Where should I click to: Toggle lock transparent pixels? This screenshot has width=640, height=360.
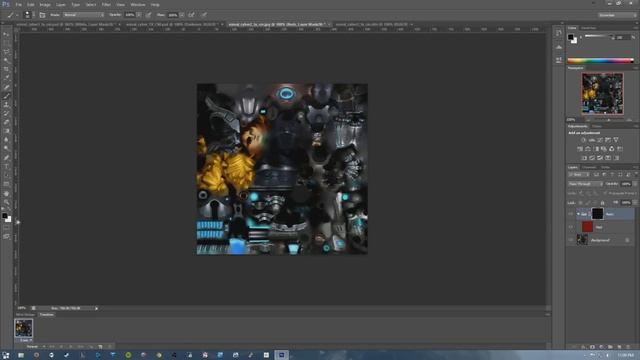pyautogui.click(x=580, y=202)
